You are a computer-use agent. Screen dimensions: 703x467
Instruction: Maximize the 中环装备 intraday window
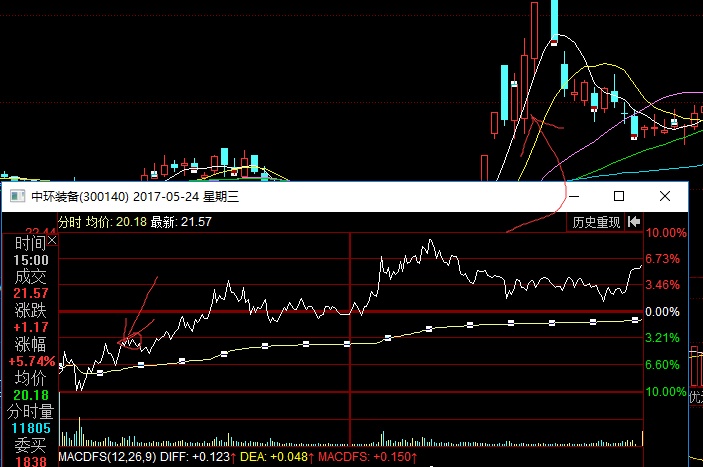tap(619, 196)
